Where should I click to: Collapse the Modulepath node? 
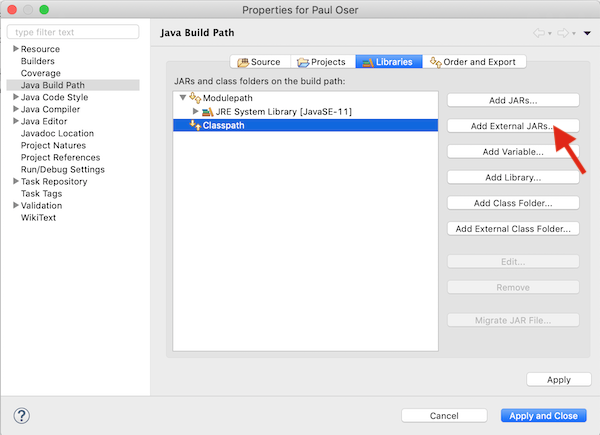click(x=182, y=98)
